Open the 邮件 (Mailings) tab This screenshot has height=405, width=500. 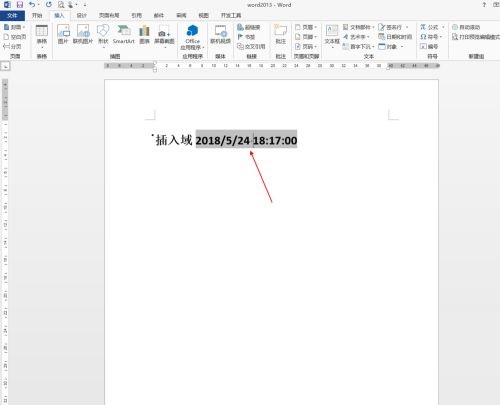click(159, 15)
